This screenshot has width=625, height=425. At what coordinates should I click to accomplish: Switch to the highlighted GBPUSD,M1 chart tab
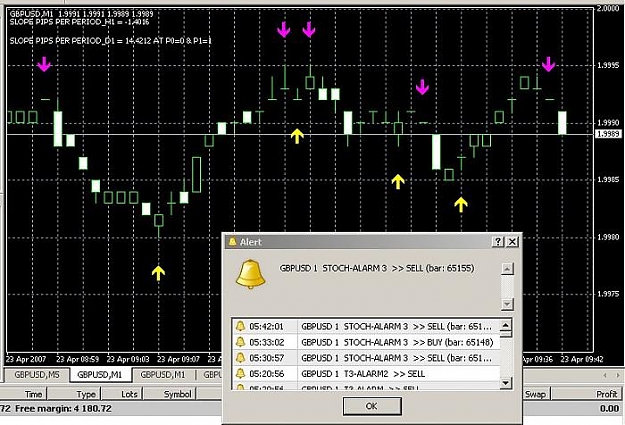point(100,375)
